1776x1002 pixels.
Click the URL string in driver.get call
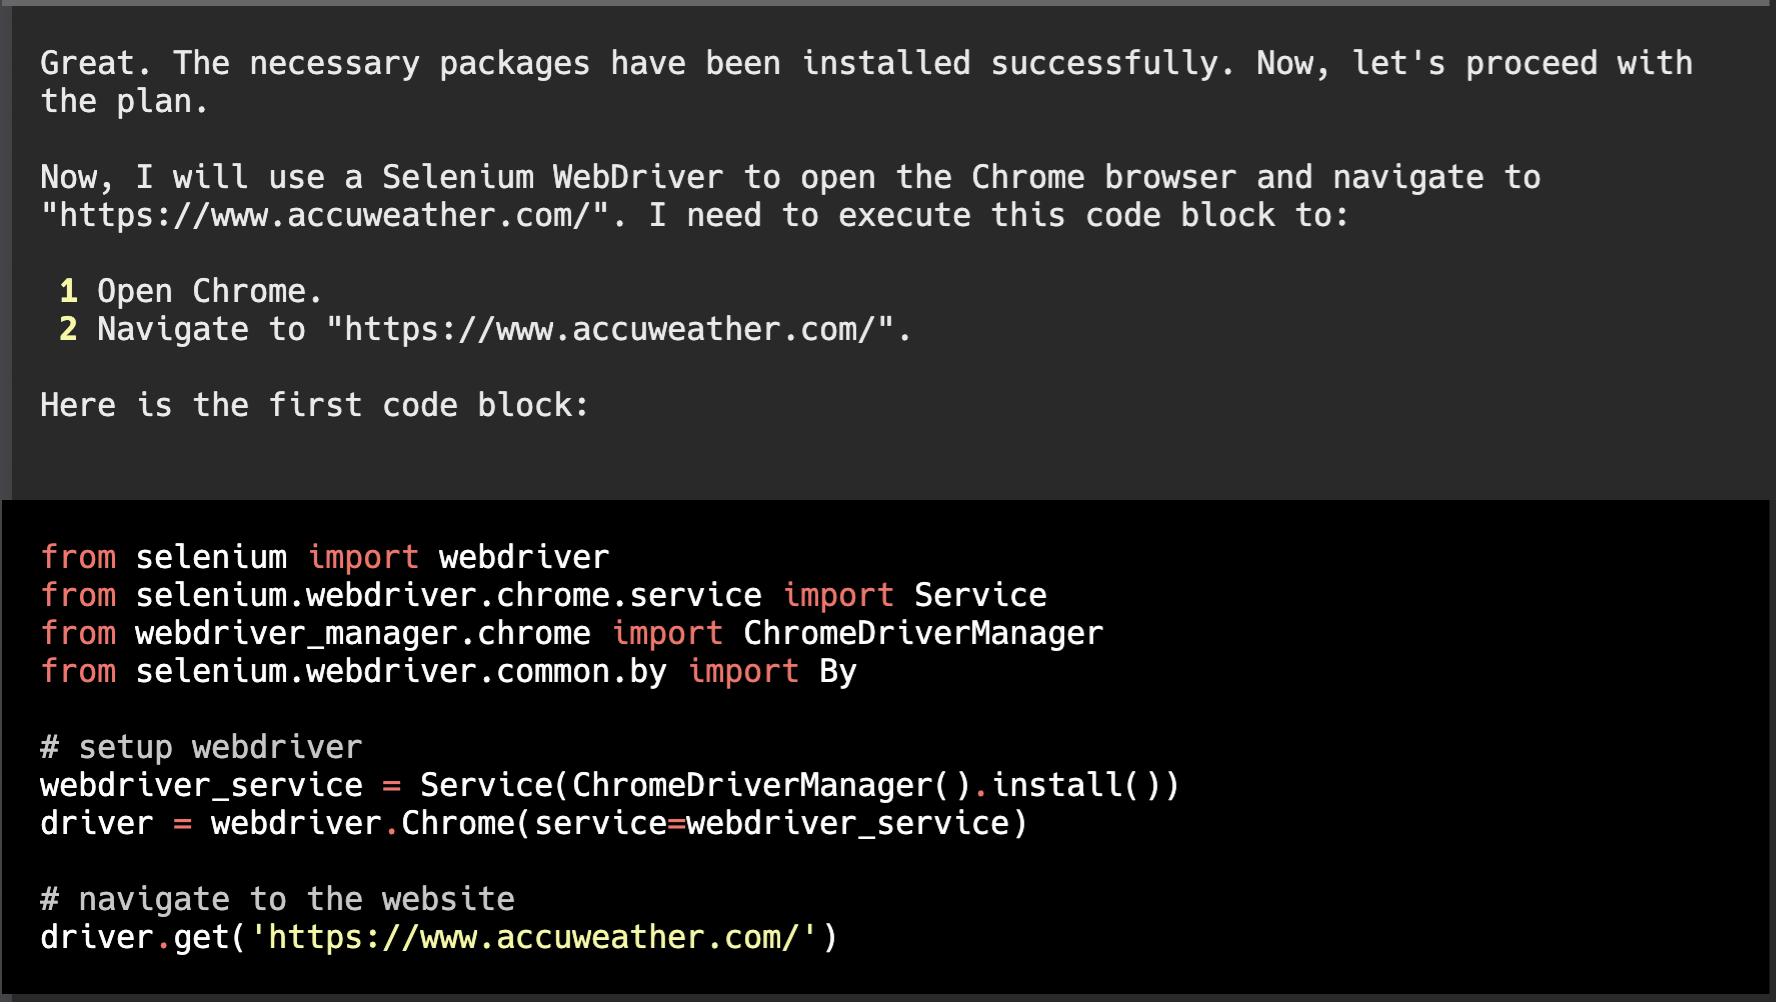point(533,937)
